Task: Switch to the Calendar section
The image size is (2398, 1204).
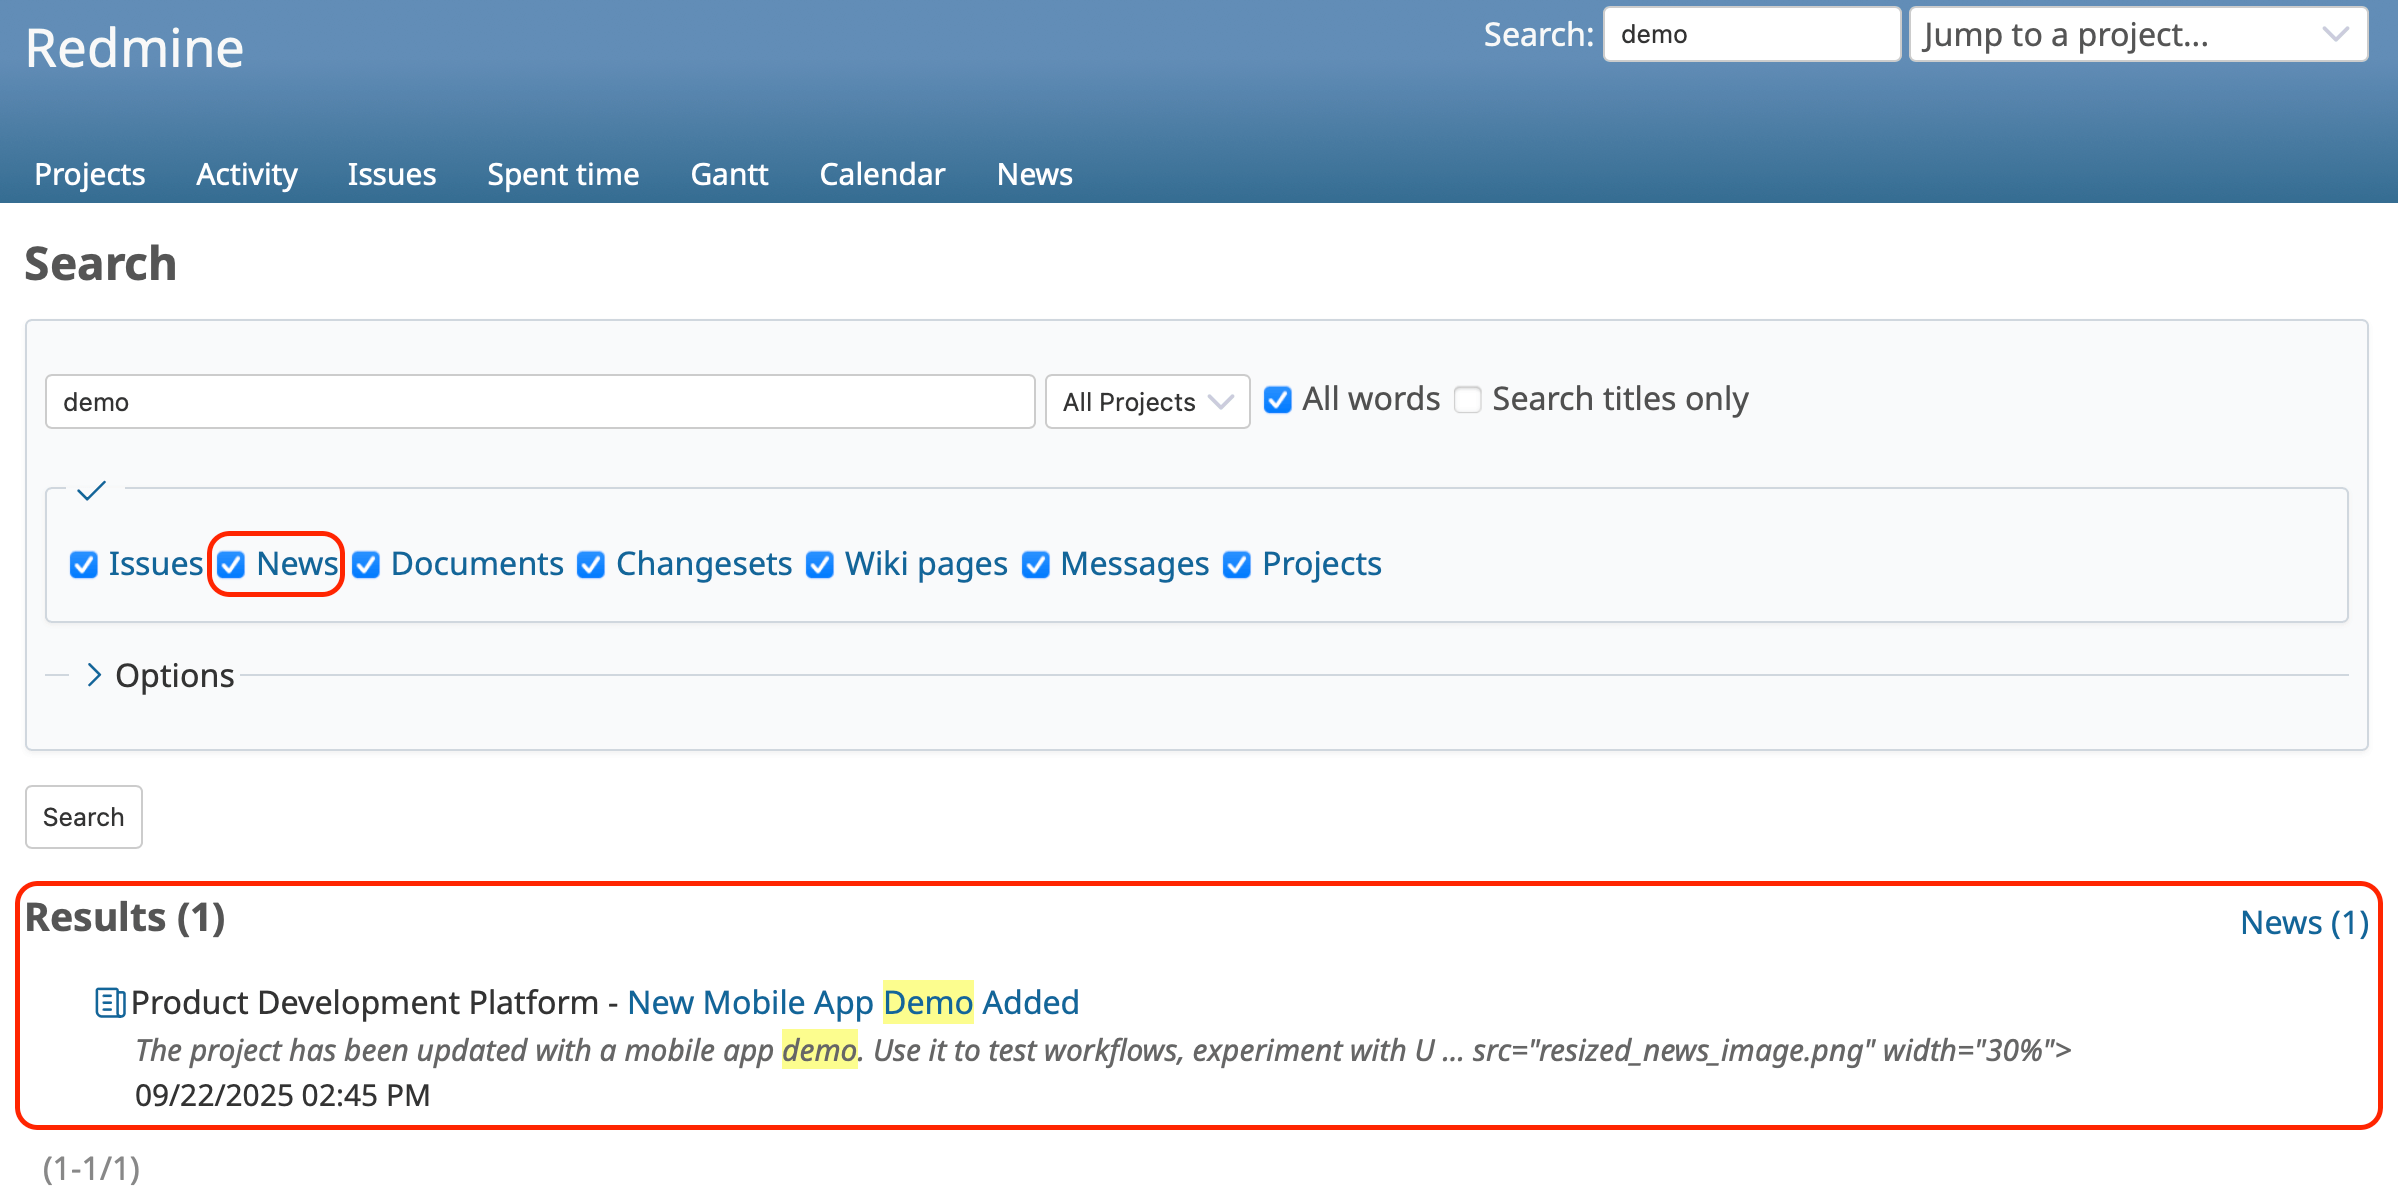Action: (x=882, y=174)
